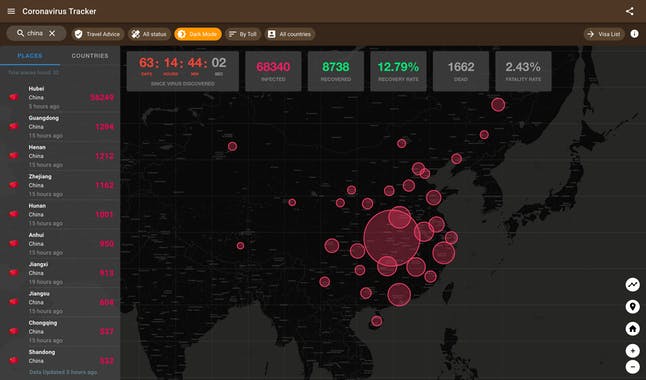Open the All status filter
This screenshot has width=646, height=380.
149,34
